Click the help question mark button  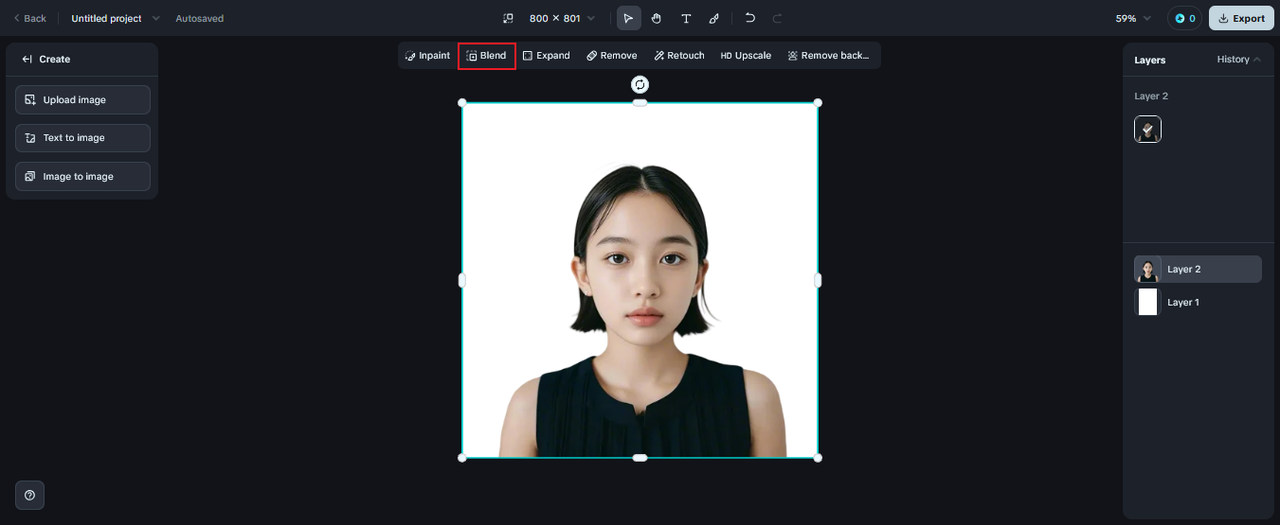(x=30, y=495)
